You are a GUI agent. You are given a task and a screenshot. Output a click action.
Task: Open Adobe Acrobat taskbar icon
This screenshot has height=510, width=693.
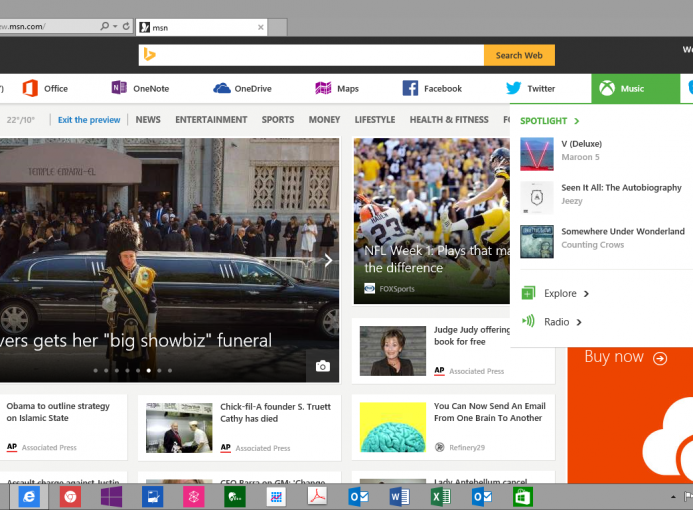pyautogui.click(x=317, y=496)
